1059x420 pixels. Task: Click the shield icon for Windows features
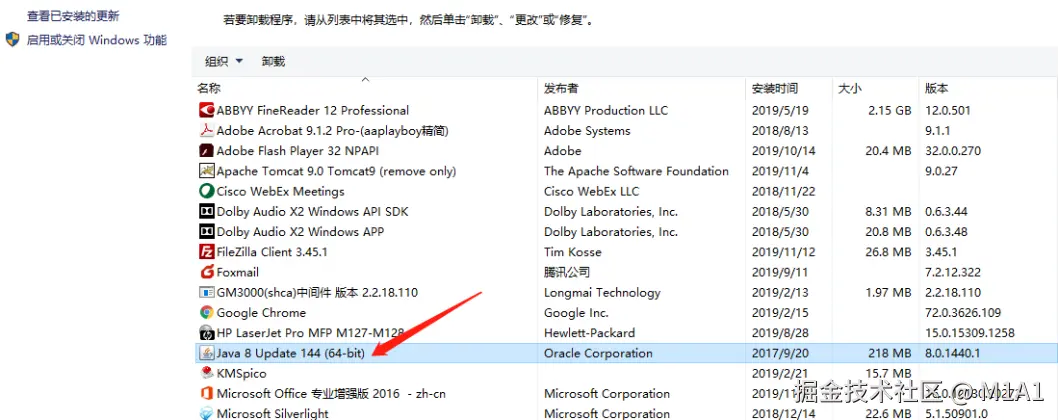12,40
